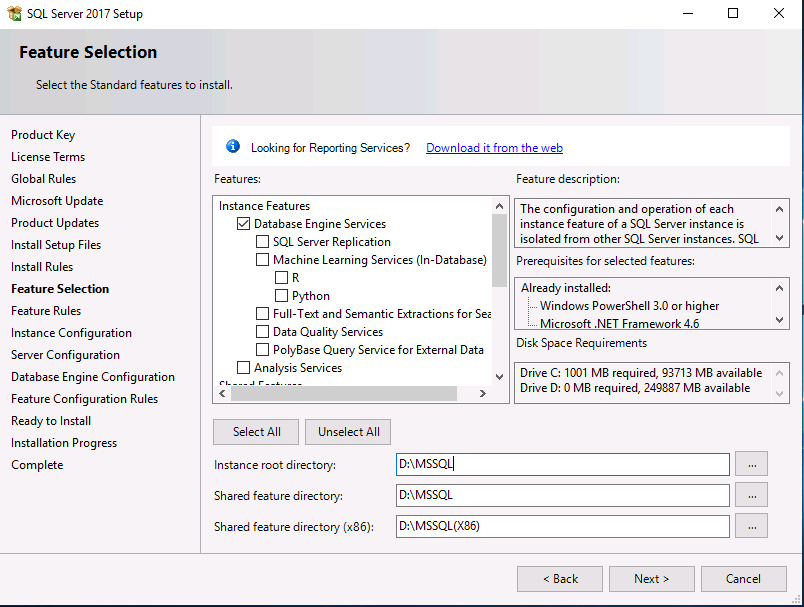804x607 pixels.
Task: Select Product Key step in sidebar
Action: coord(43,135)
